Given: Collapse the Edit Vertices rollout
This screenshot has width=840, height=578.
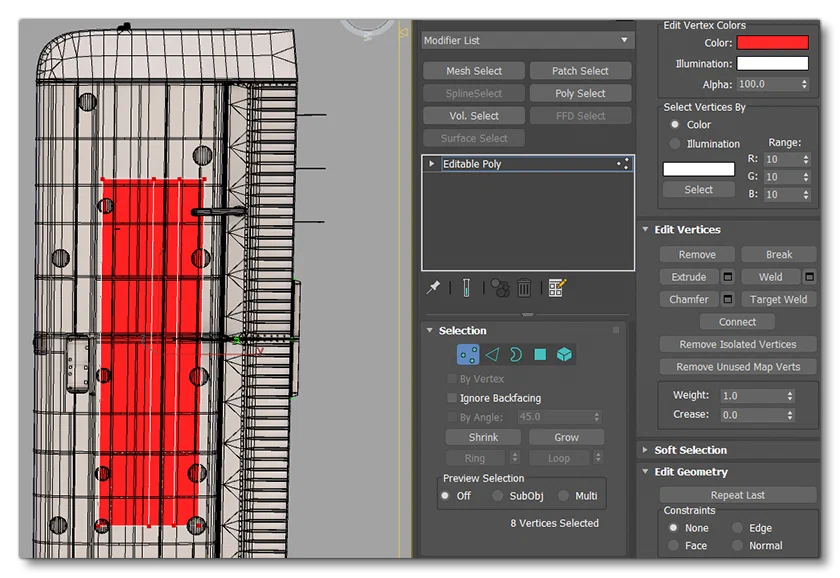Looking at the screenshot, I should pos(646,229).
